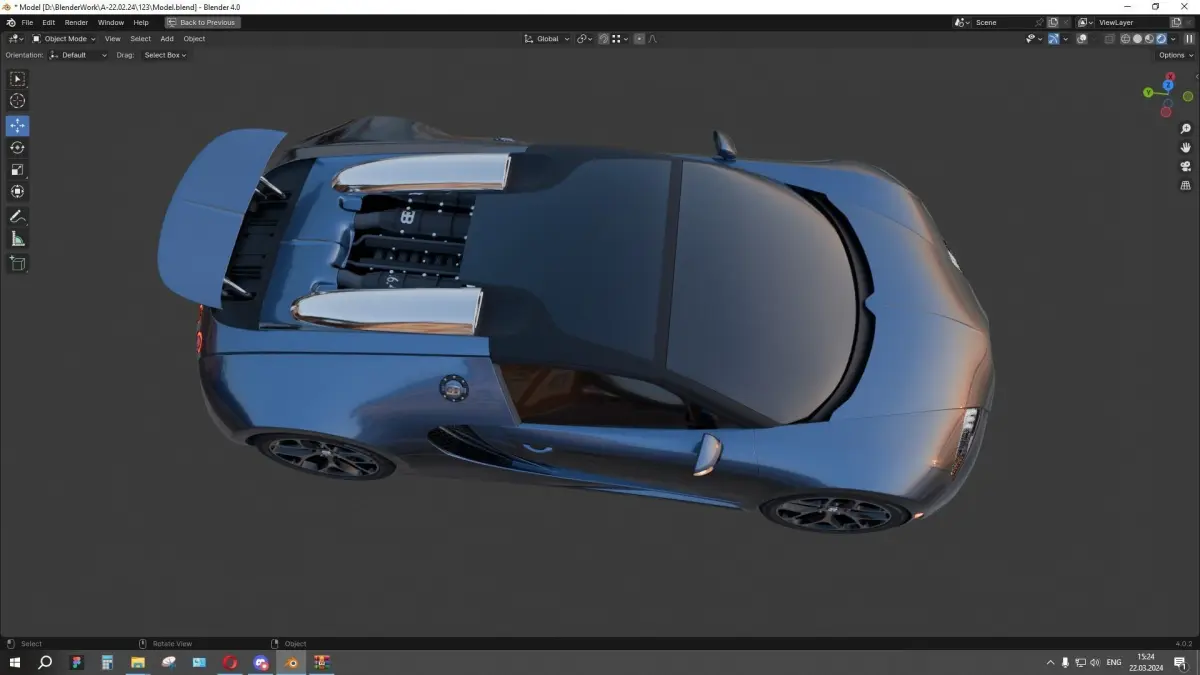Image resolution: width=1200 pixels, height=675 pixels.
Task: Toggle X-ray mode
Action: (1109, 39)
